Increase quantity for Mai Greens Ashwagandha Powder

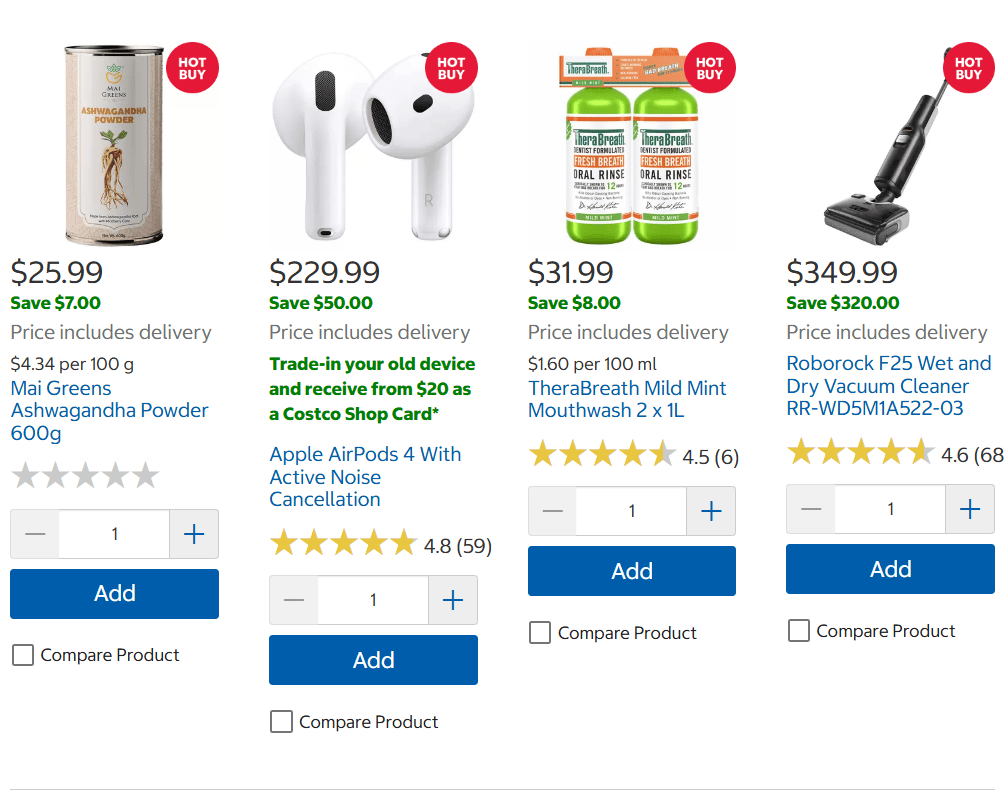[x=194, y=534]
